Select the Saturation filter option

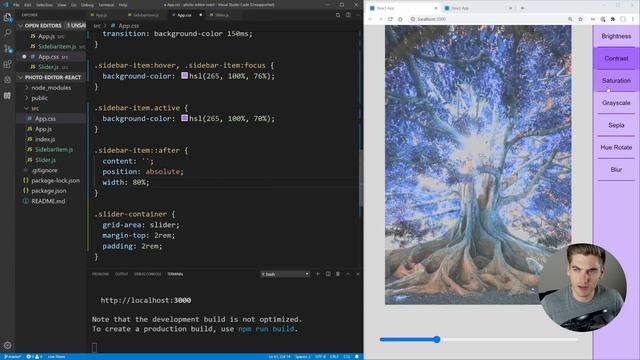point(616,80)
